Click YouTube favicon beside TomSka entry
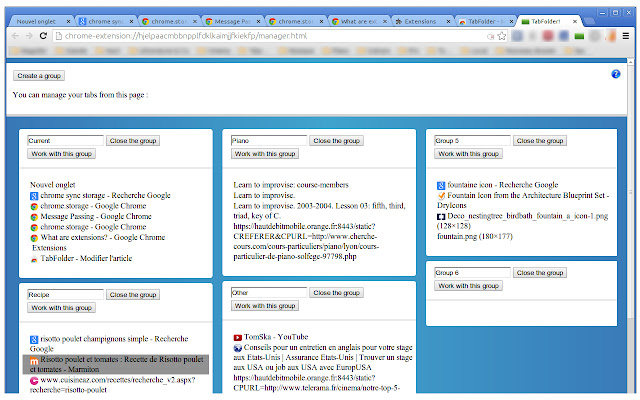Viewport: 640px width, 400px height. 238,338
